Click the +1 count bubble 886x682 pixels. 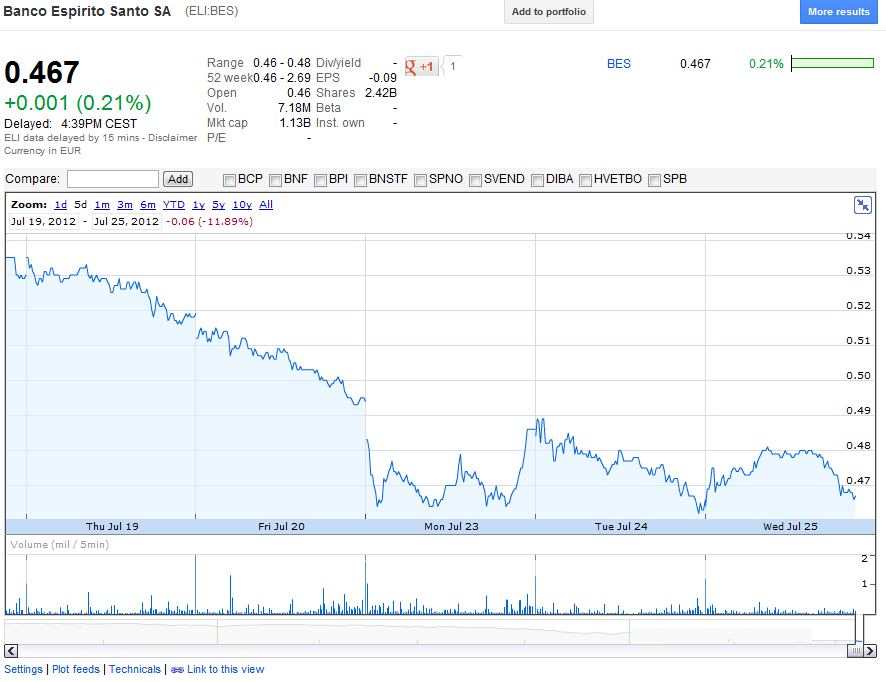pos(453,67)
